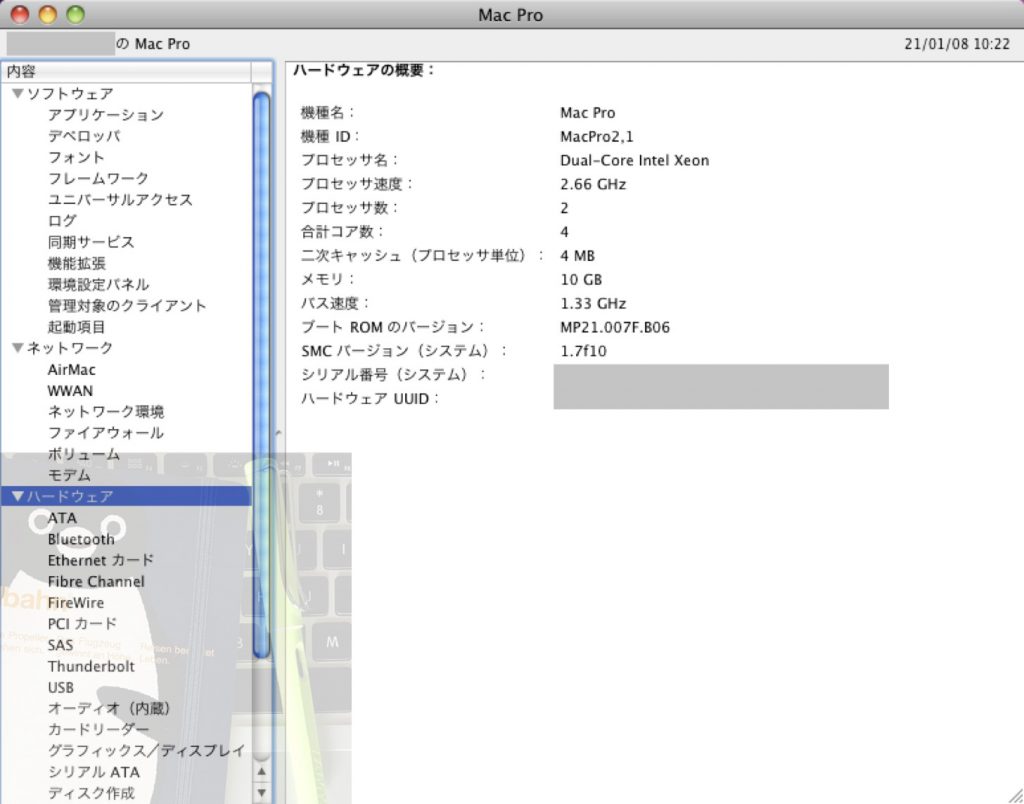Select SAS entry
1024x804 pixels.
(x=60, y=645)
